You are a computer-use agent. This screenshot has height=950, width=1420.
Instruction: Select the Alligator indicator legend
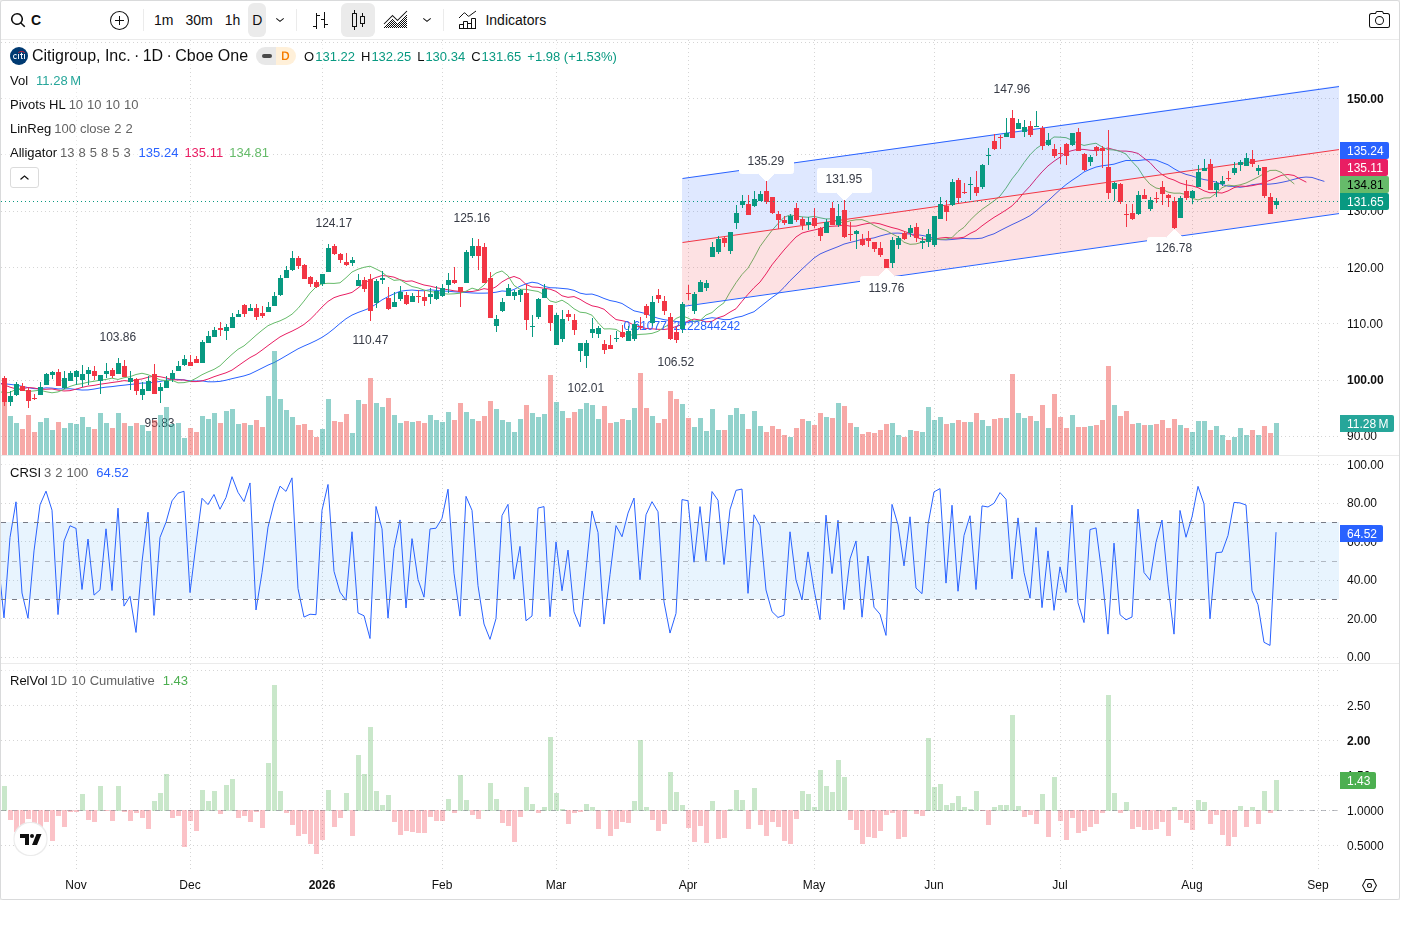click(x=33, y=153)
